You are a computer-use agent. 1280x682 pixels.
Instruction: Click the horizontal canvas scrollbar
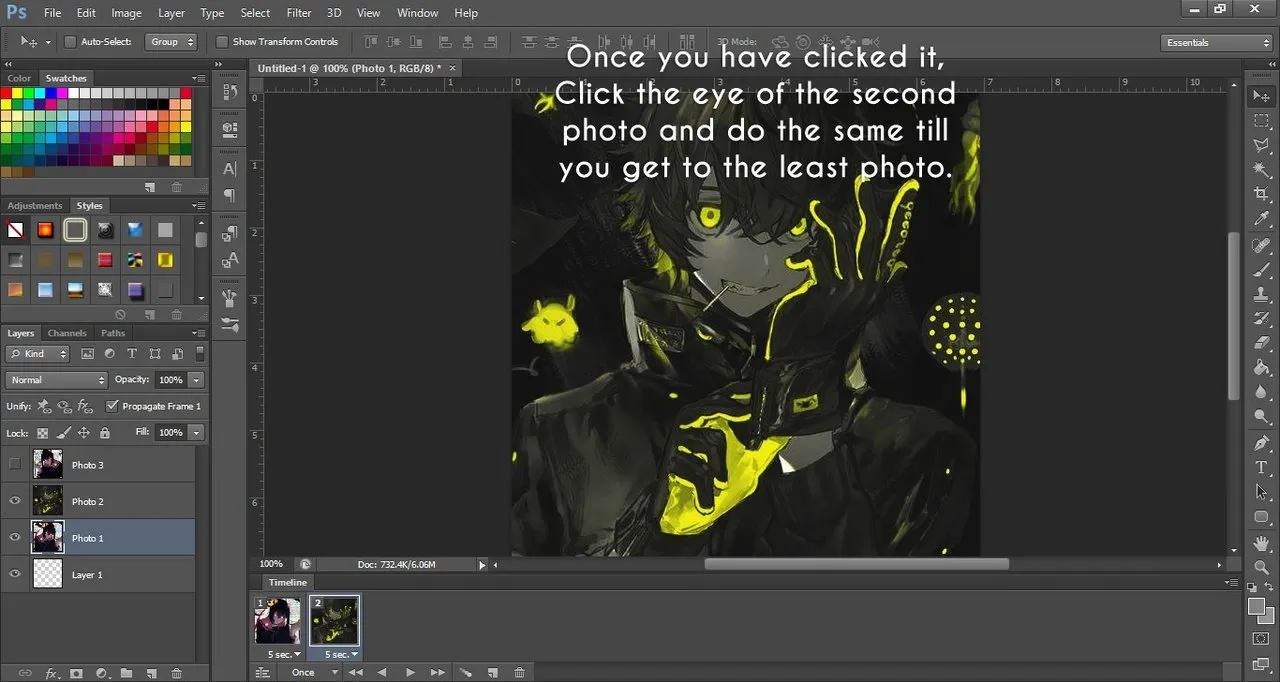tap(856, 564)
